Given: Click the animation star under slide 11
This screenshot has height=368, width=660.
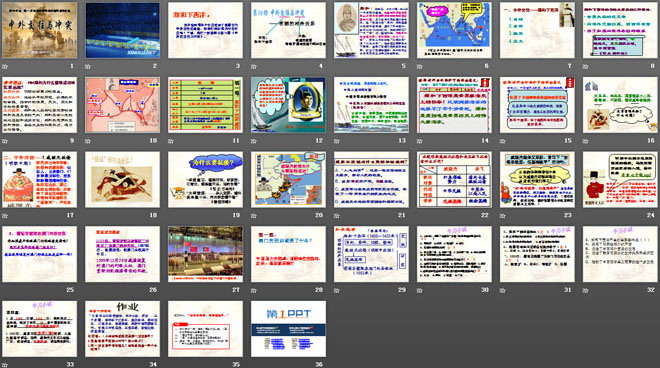Looking at the screenshot, I should tap(170, 141).
